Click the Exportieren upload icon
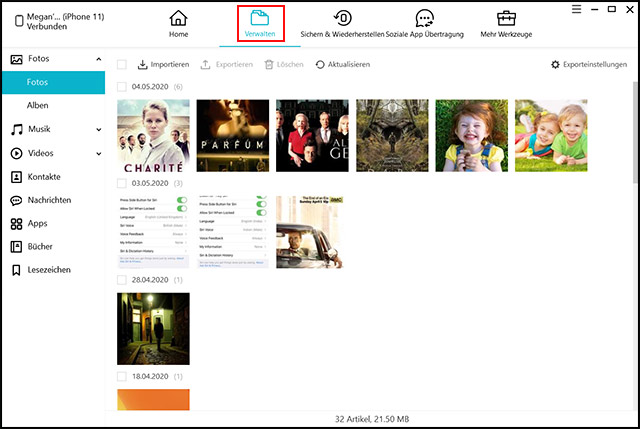 pos(205,64)
